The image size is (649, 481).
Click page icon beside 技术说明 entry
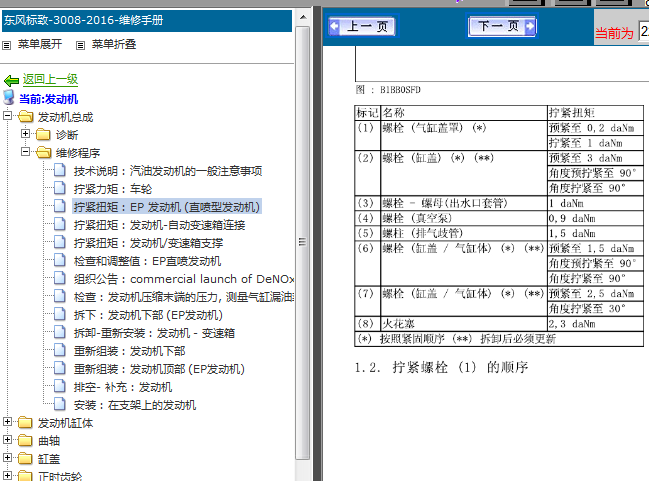pos(60,170)
